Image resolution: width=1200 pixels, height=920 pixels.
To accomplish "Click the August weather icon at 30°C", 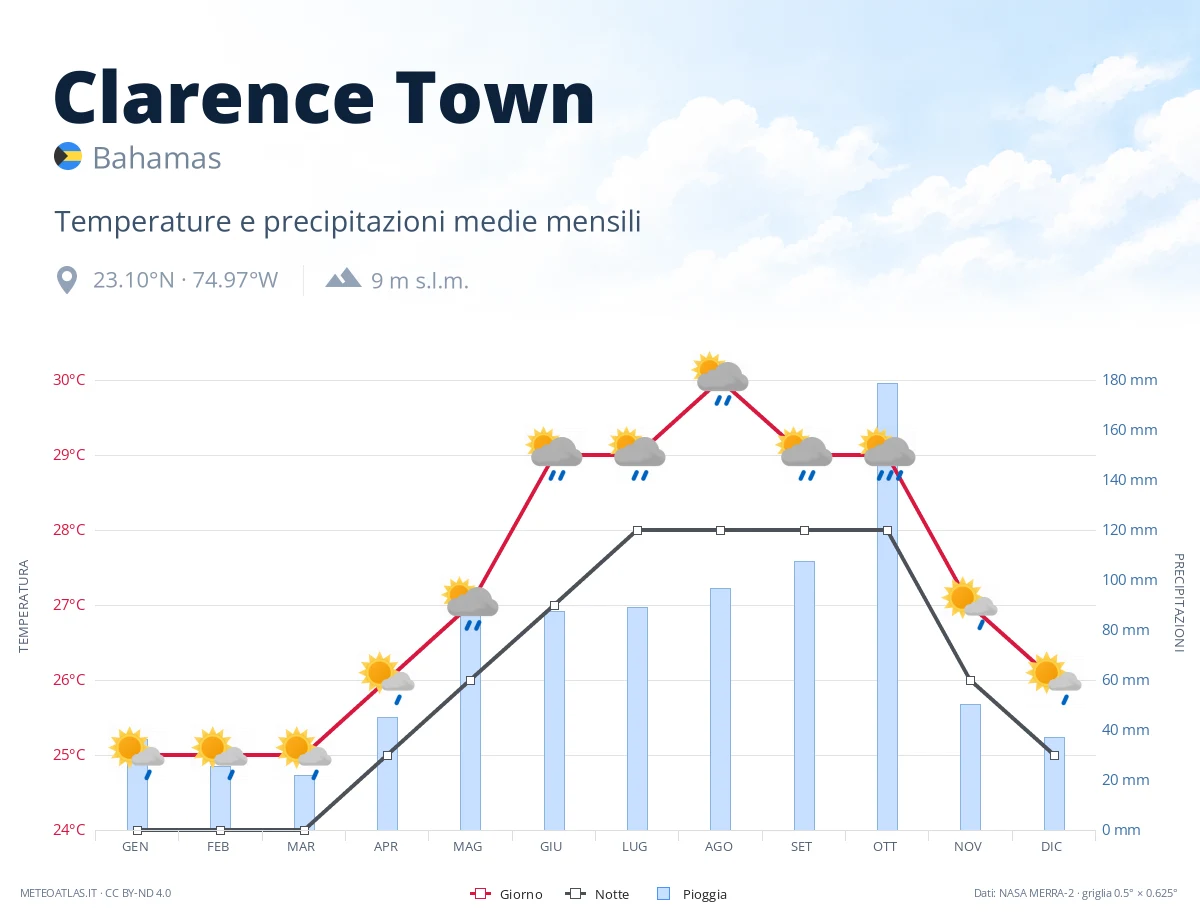I will (x=720, y=378).
